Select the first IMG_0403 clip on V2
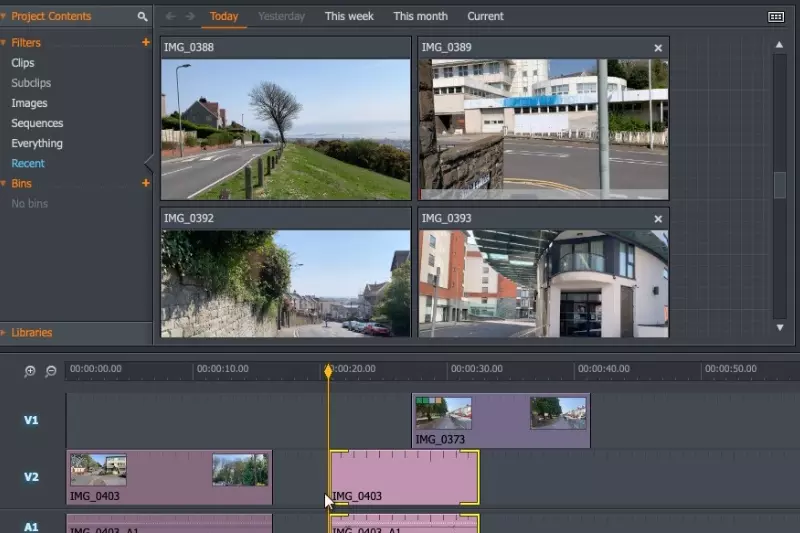Screen dimensions: 800x533 (169, 477)
